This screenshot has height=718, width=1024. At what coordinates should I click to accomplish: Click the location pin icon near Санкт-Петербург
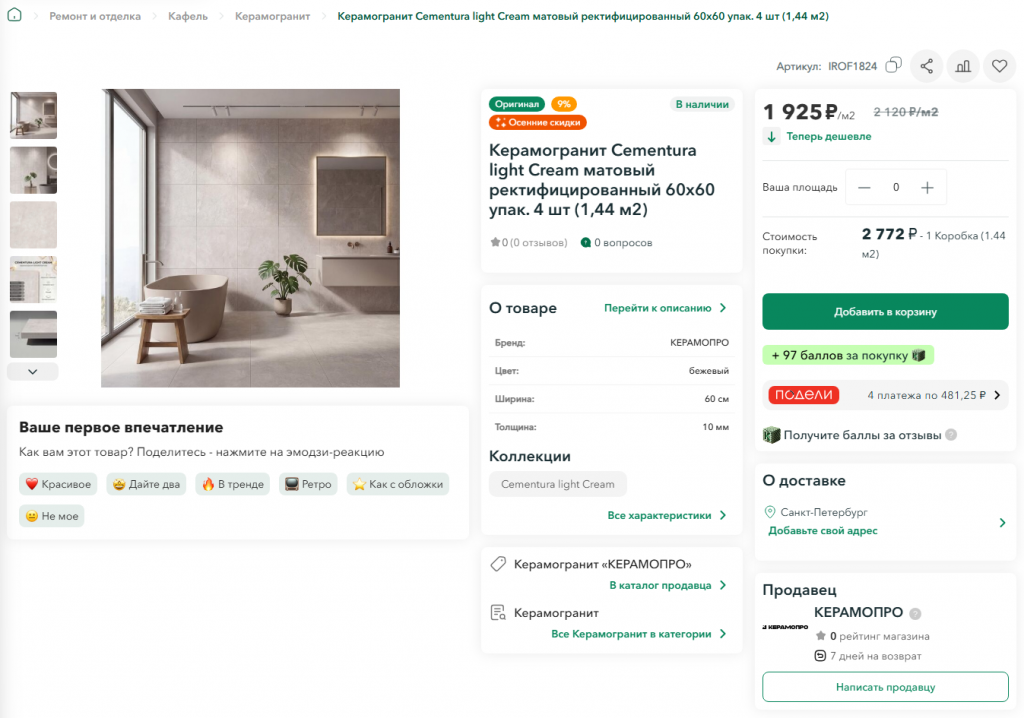(x=770, y=512)
